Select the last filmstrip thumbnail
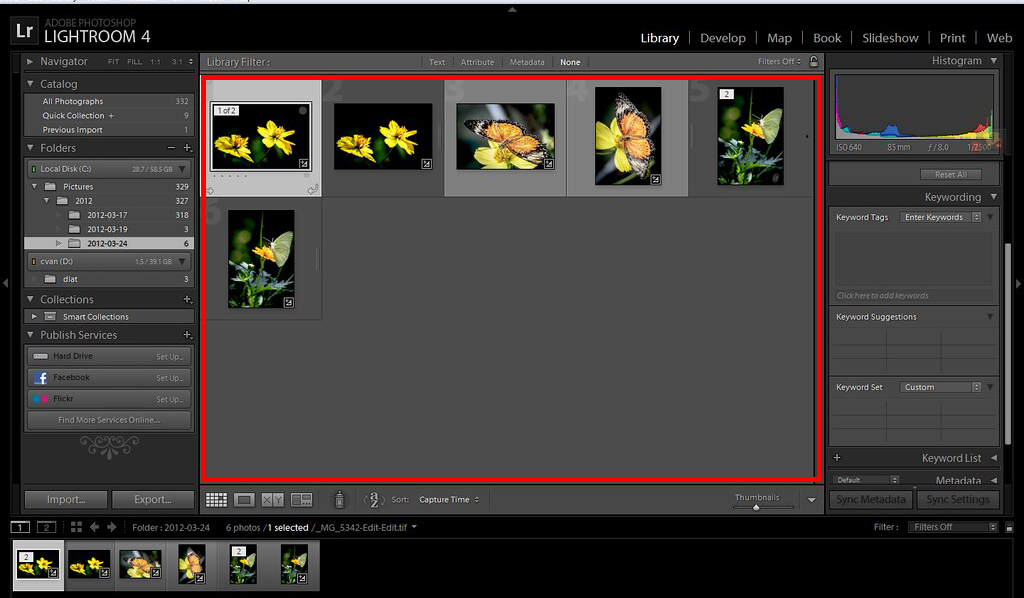This screenshot has width=1024, height=598. coord(293,565)
